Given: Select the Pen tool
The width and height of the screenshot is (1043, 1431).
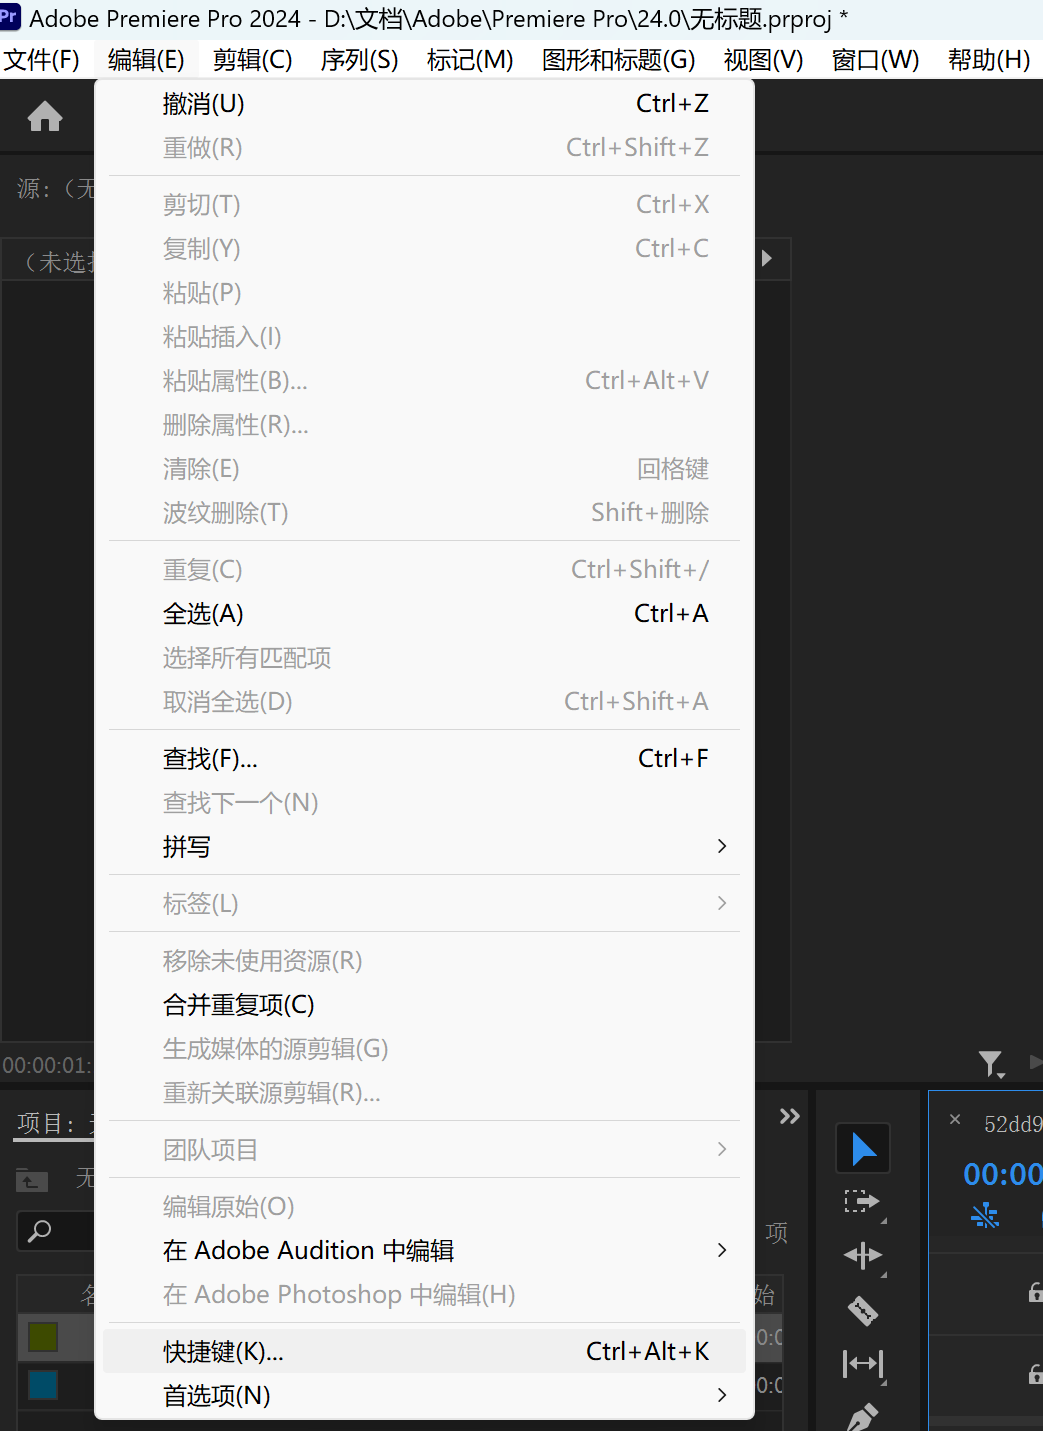Looking at the screenshot, I should click(863, 1416).
